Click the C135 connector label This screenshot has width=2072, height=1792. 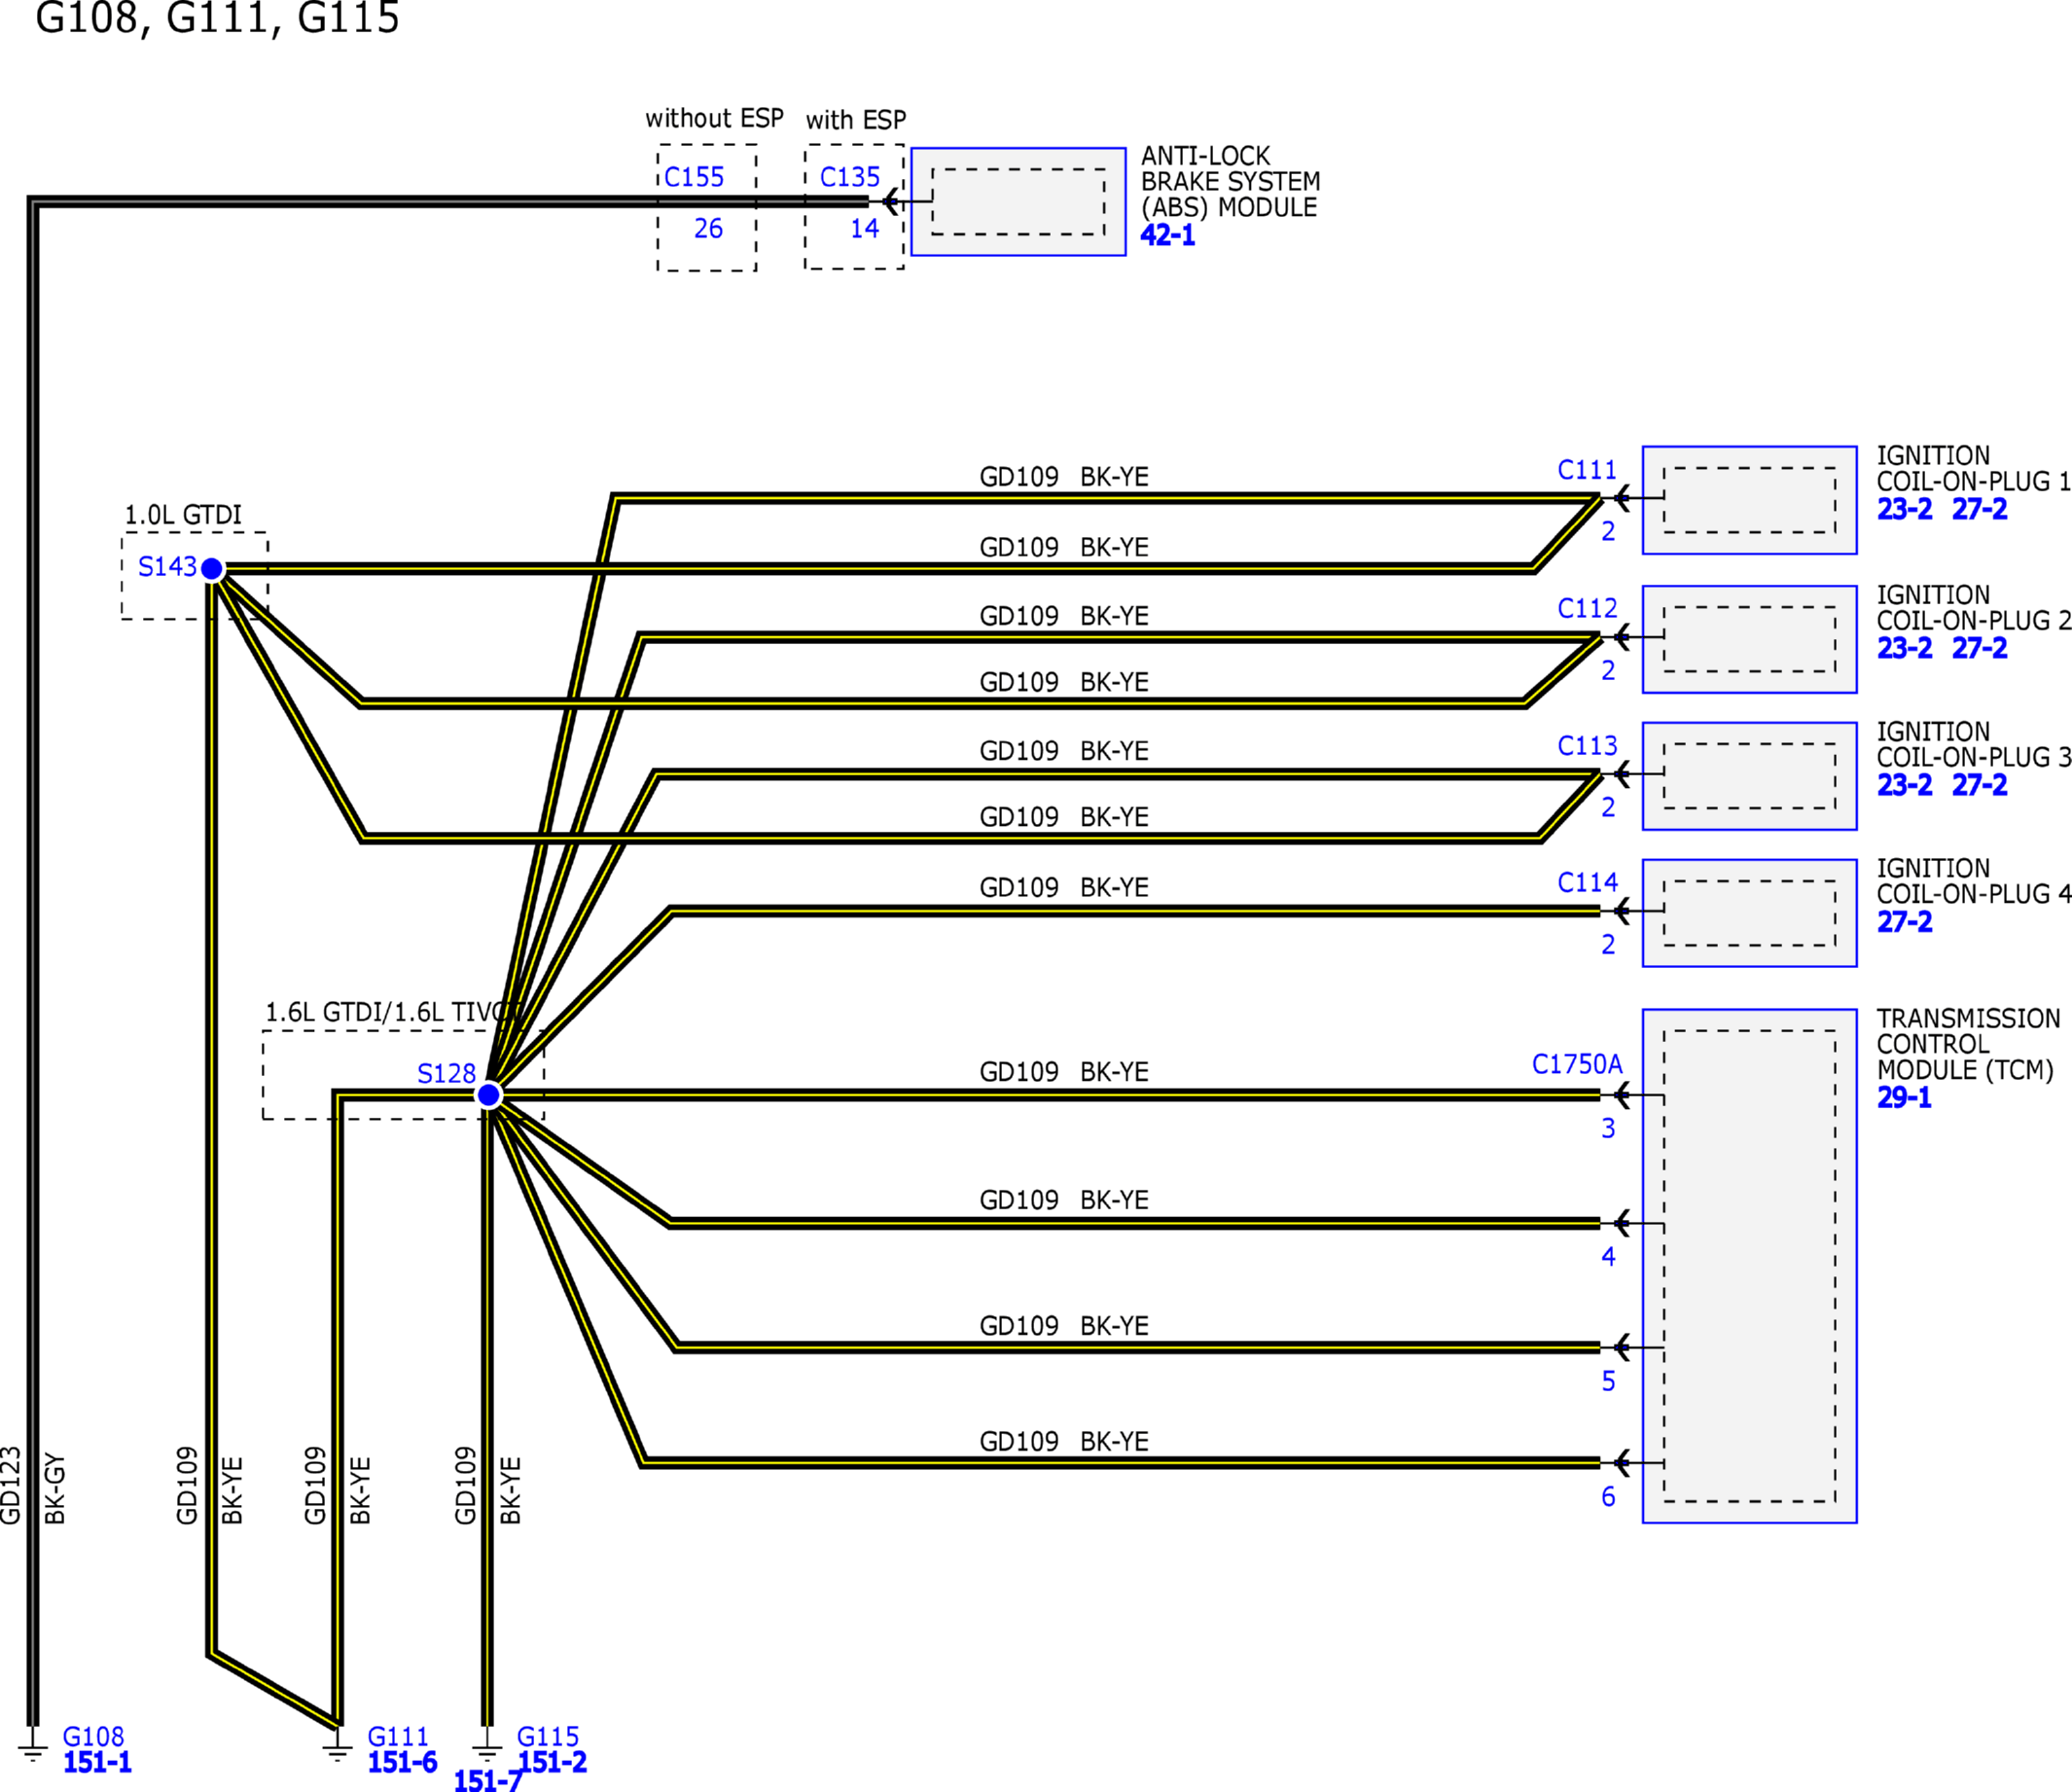850,177
